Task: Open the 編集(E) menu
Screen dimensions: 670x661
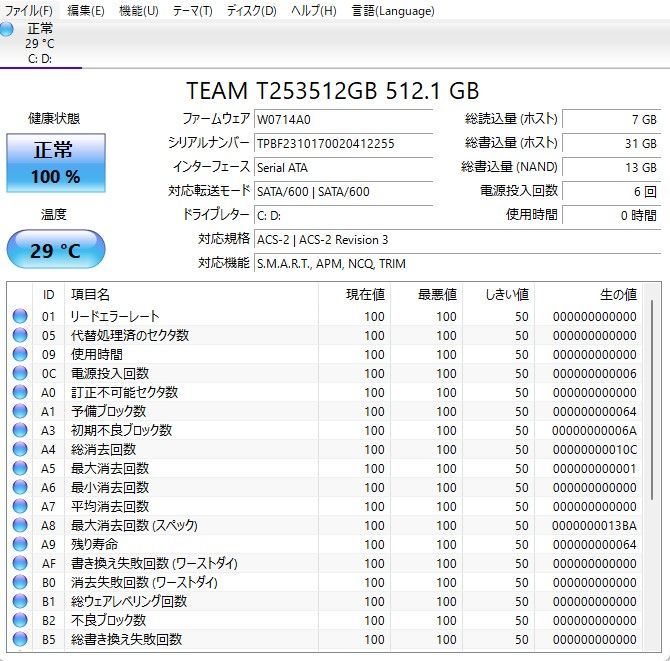Action: coord(85,10)
